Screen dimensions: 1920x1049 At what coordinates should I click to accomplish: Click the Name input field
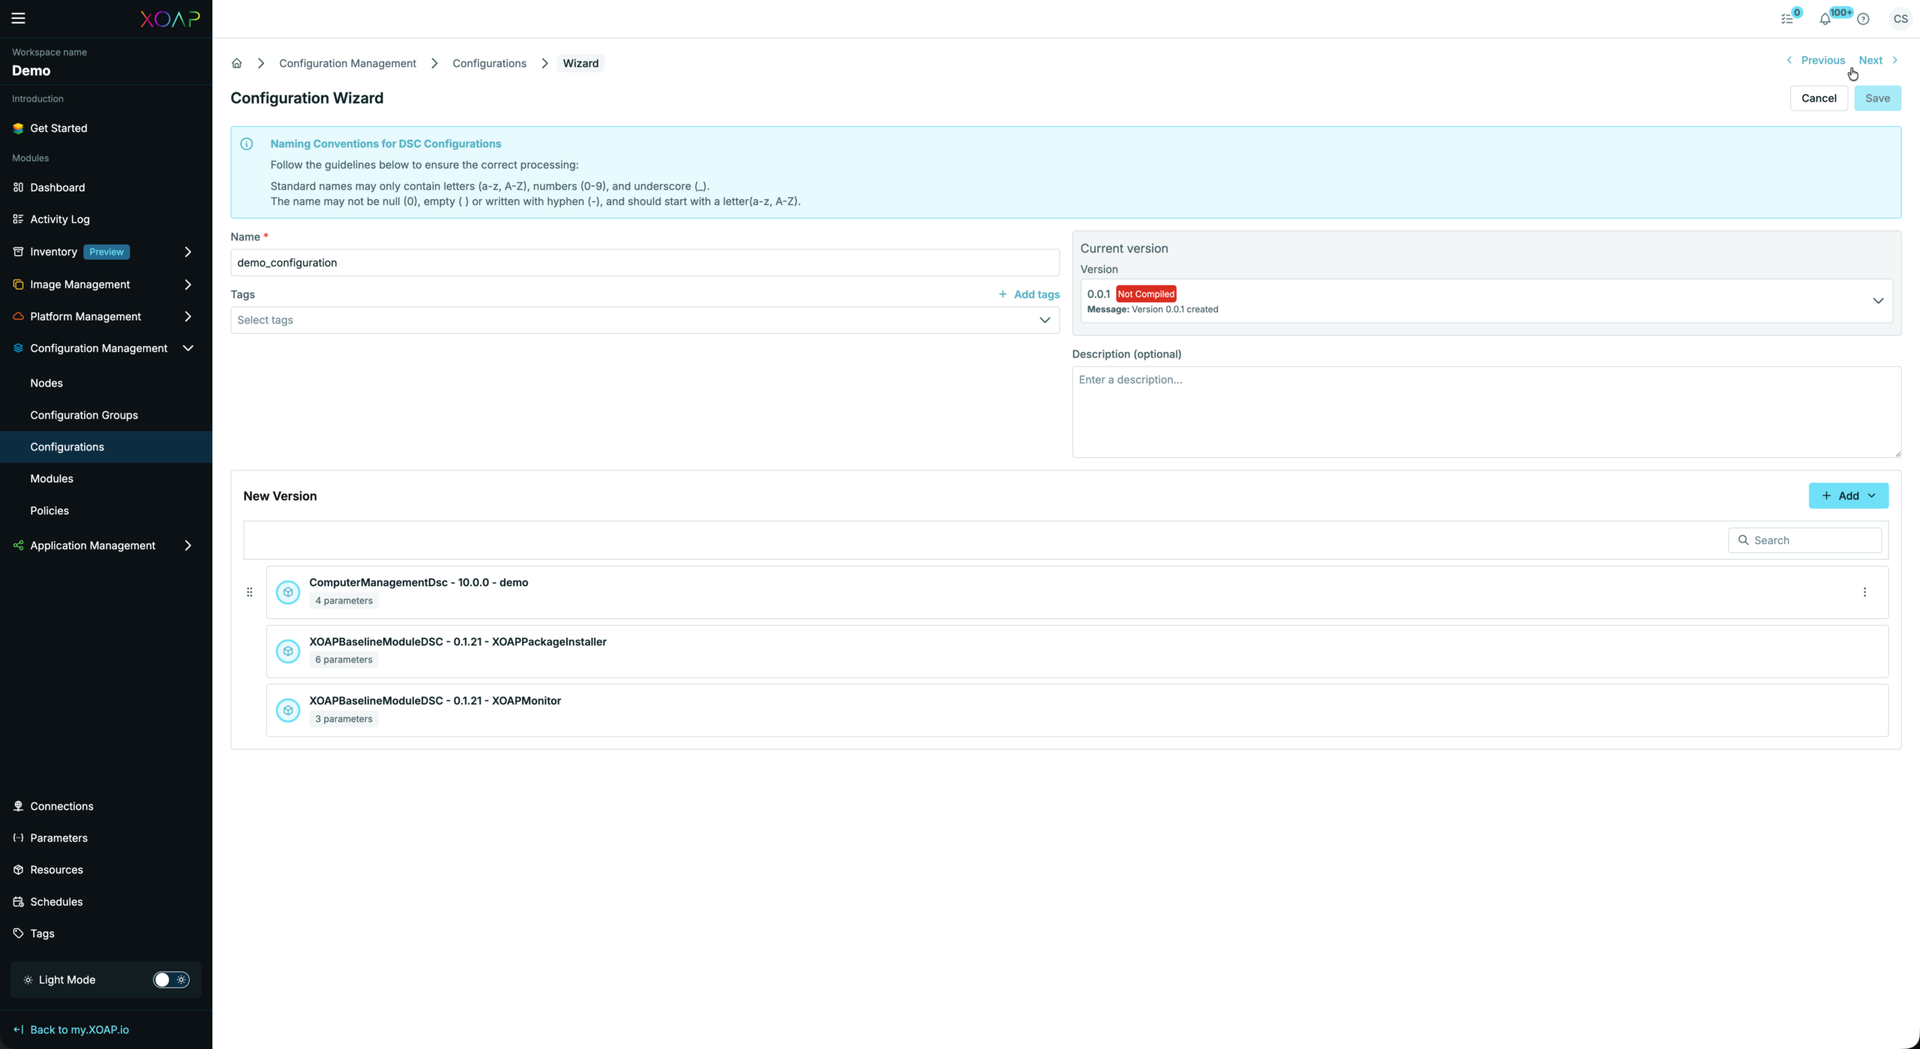tap(644, 263)
